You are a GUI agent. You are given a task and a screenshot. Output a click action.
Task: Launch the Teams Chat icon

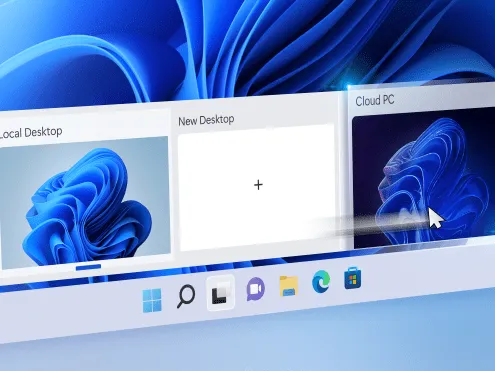click(x=255, y=289)
